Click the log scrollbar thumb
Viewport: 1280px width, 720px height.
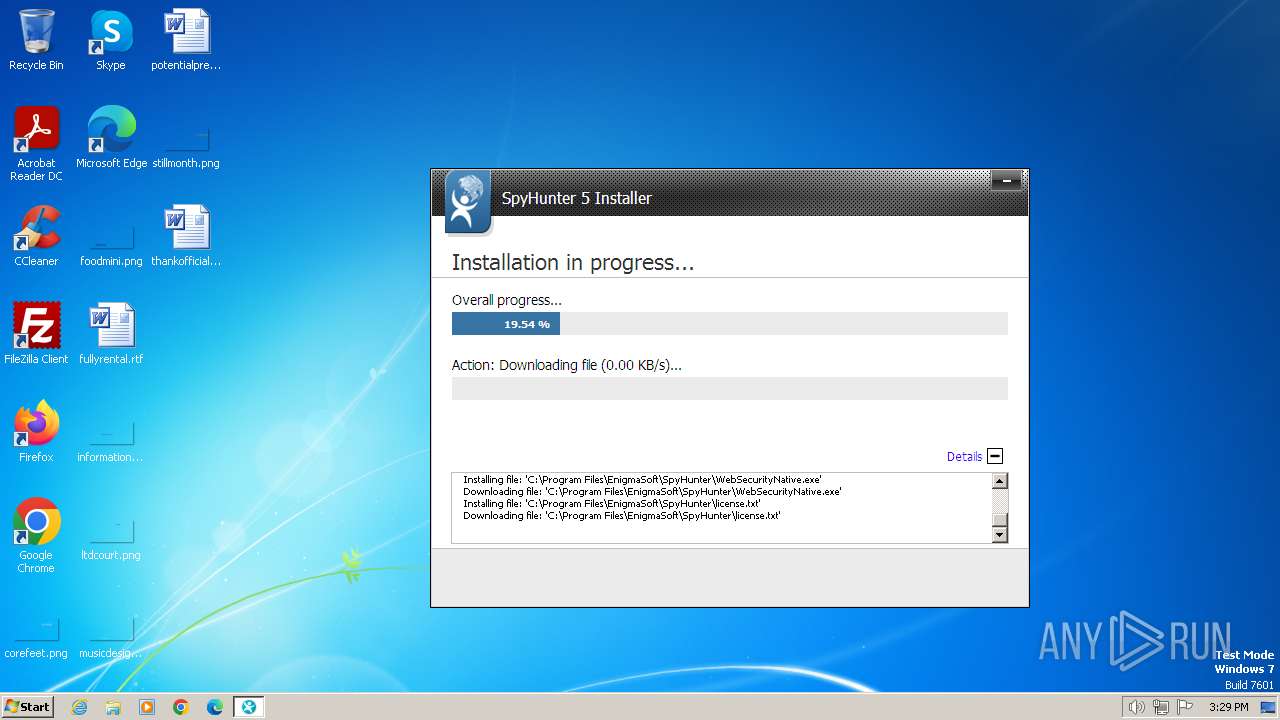click(x=999, y=520)
